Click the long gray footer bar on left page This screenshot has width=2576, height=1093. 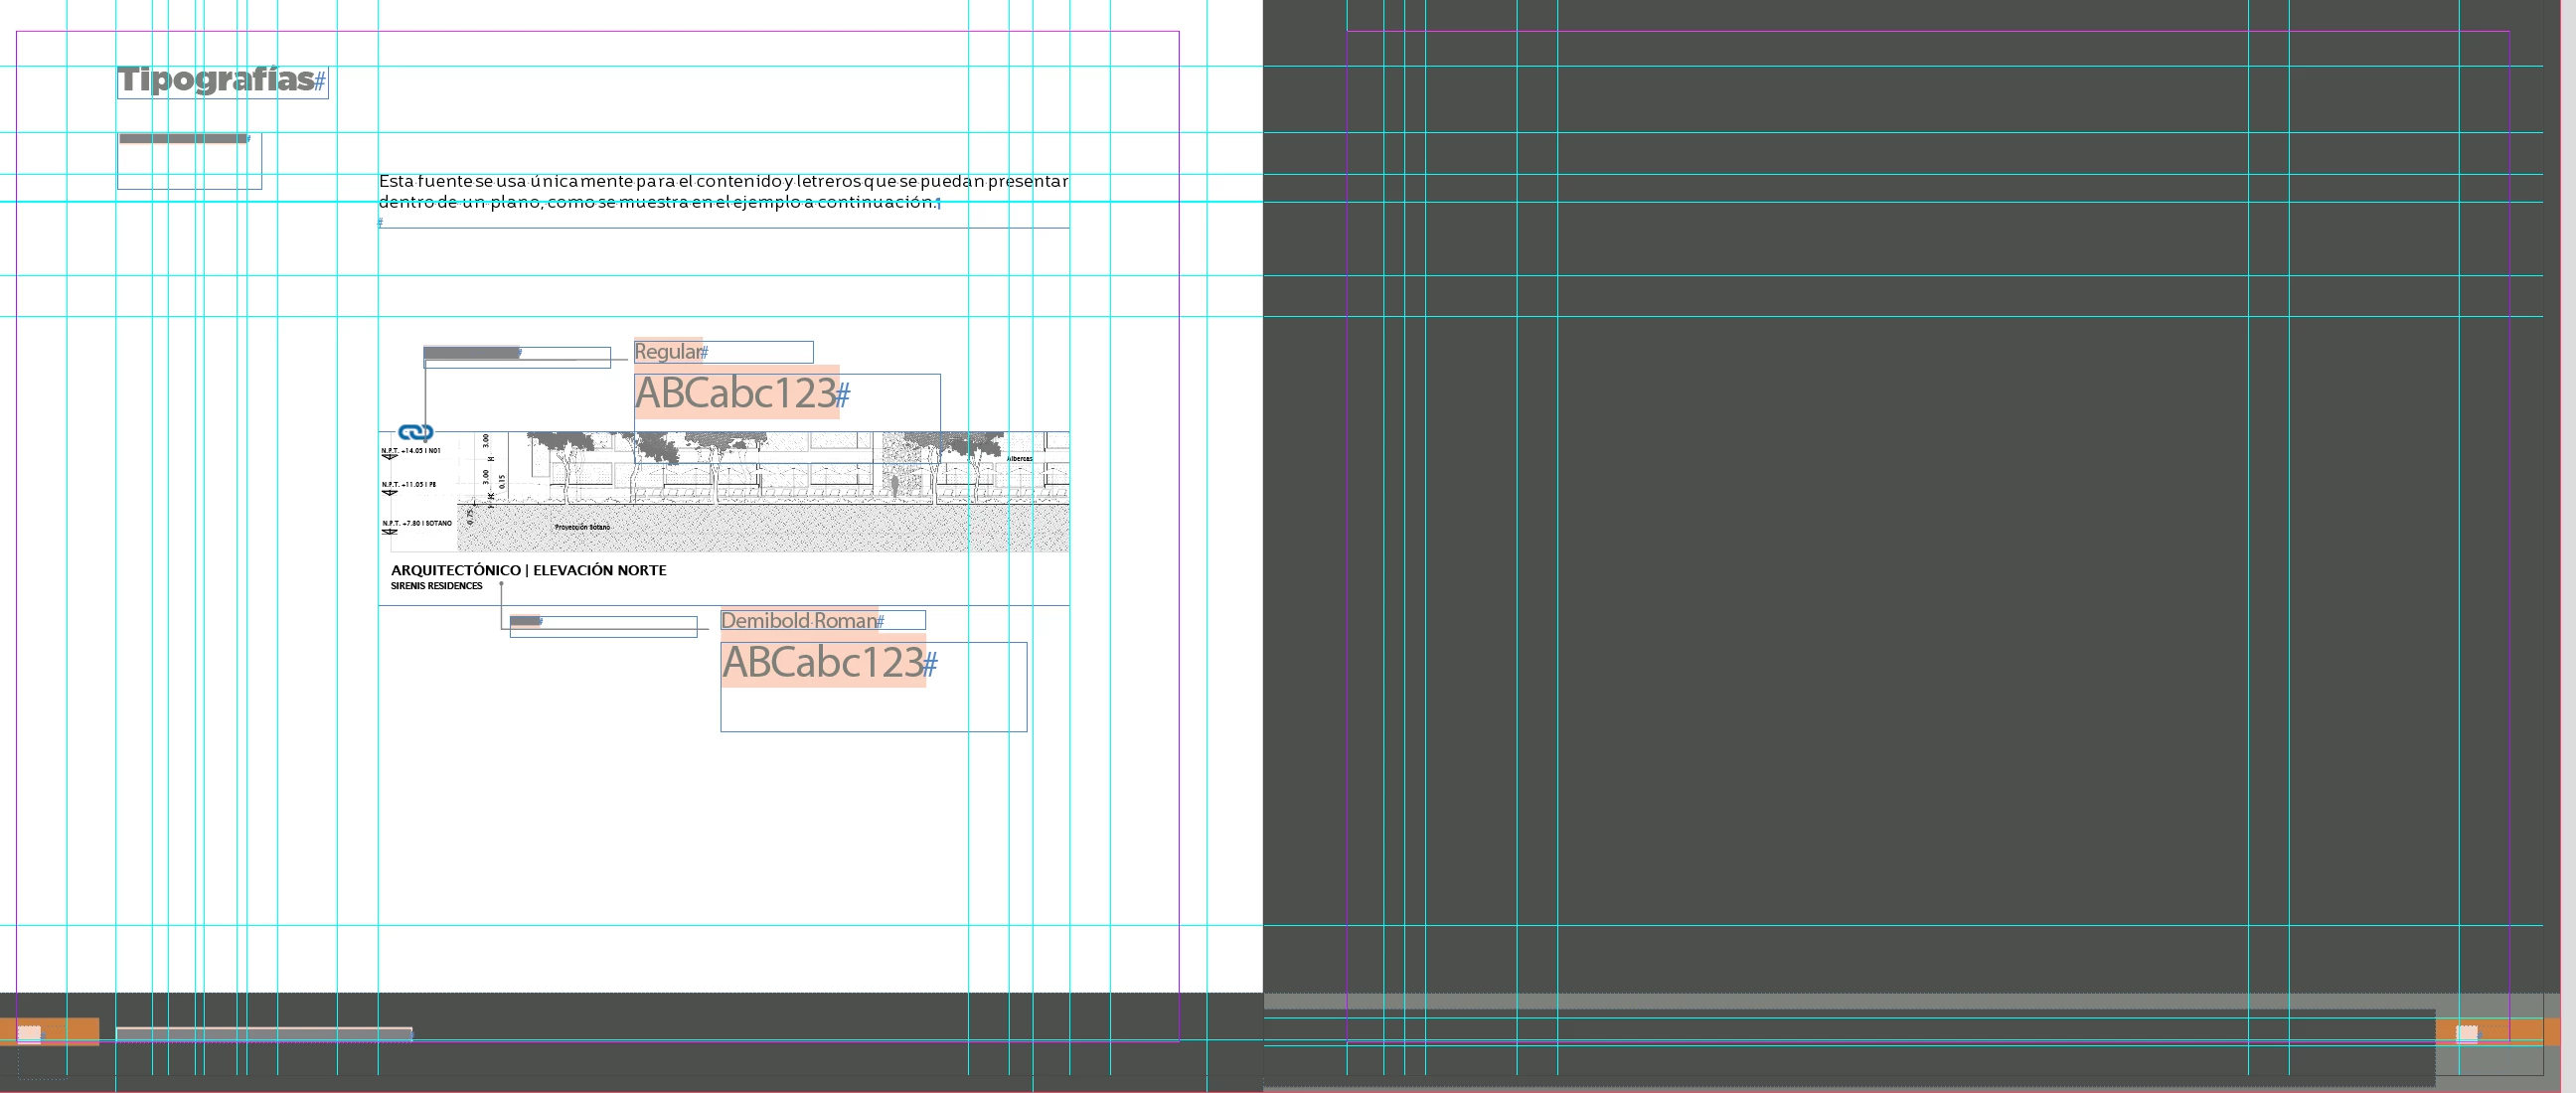[x=264, y=1033]
